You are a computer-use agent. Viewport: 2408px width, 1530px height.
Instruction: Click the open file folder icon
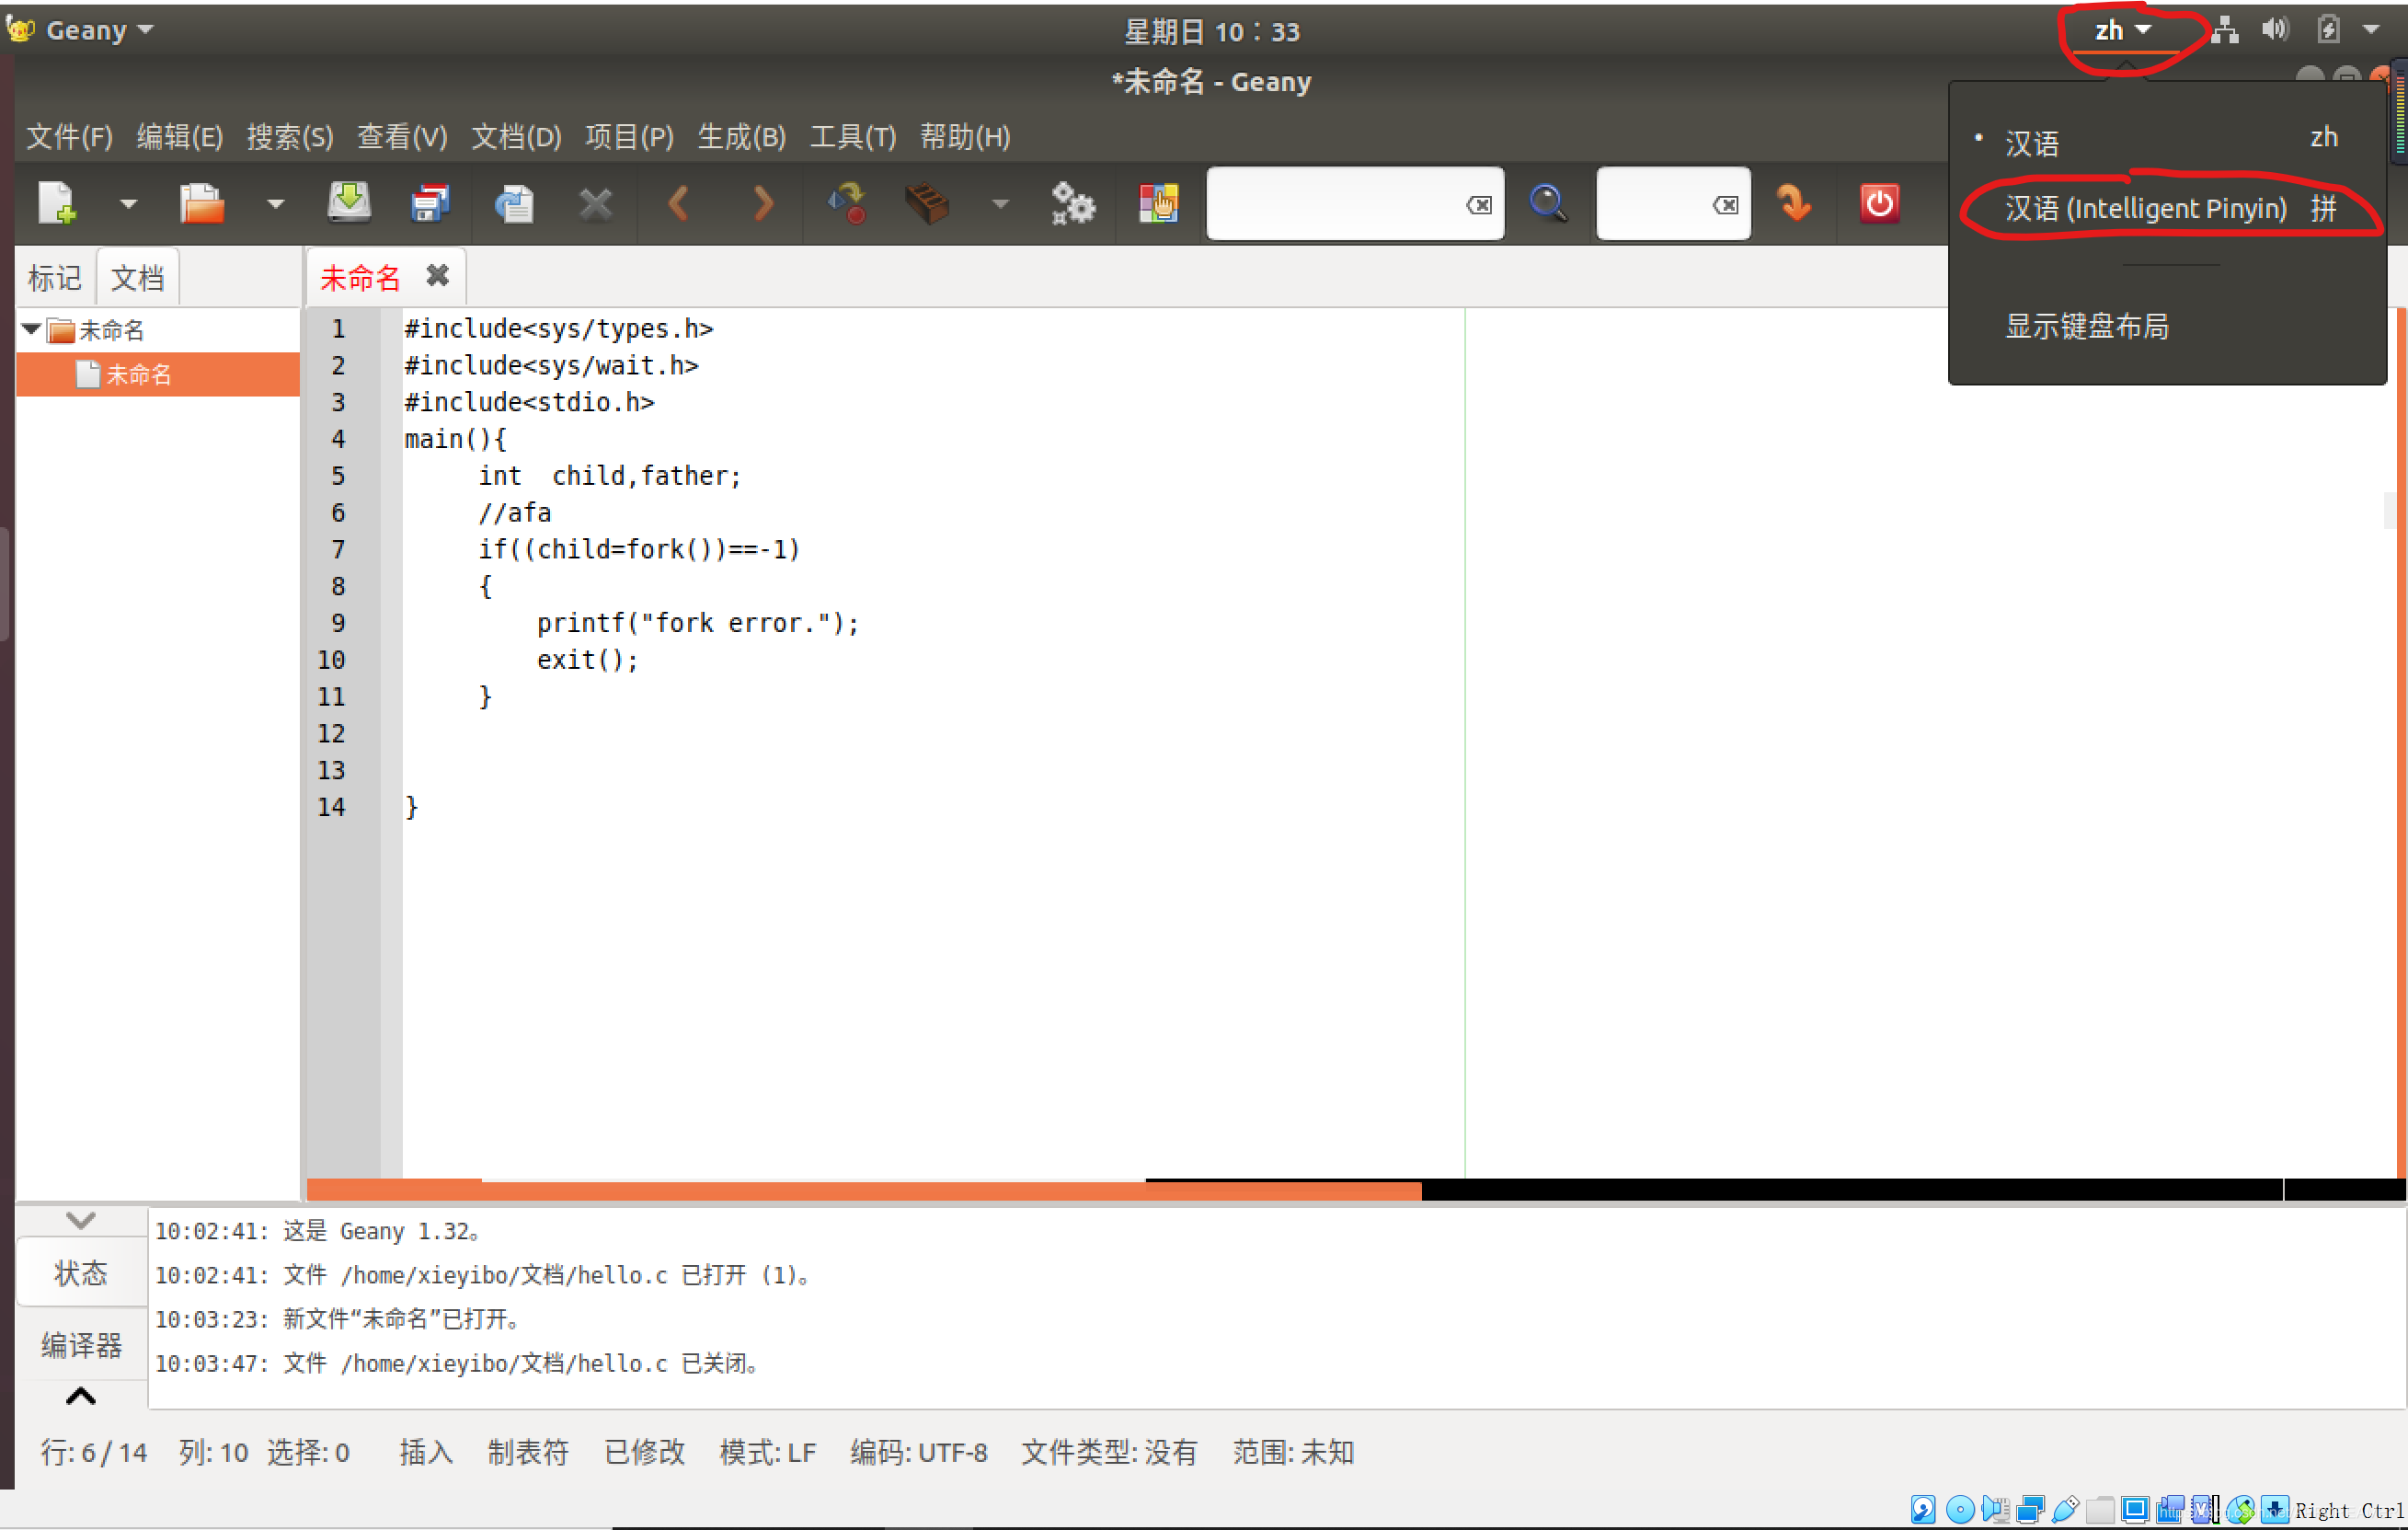click(202, 203)
